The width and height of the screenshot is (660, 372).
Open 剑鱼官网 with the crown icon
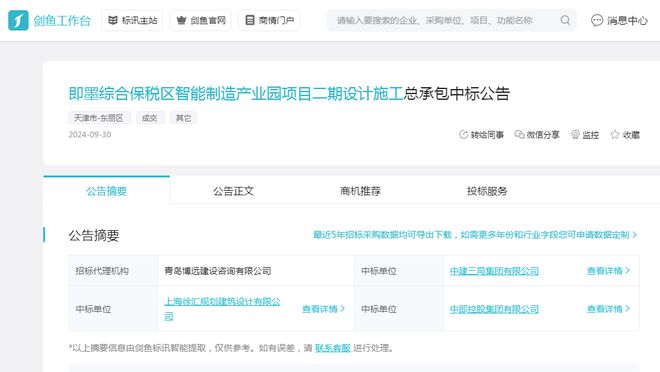coord(201,20)
